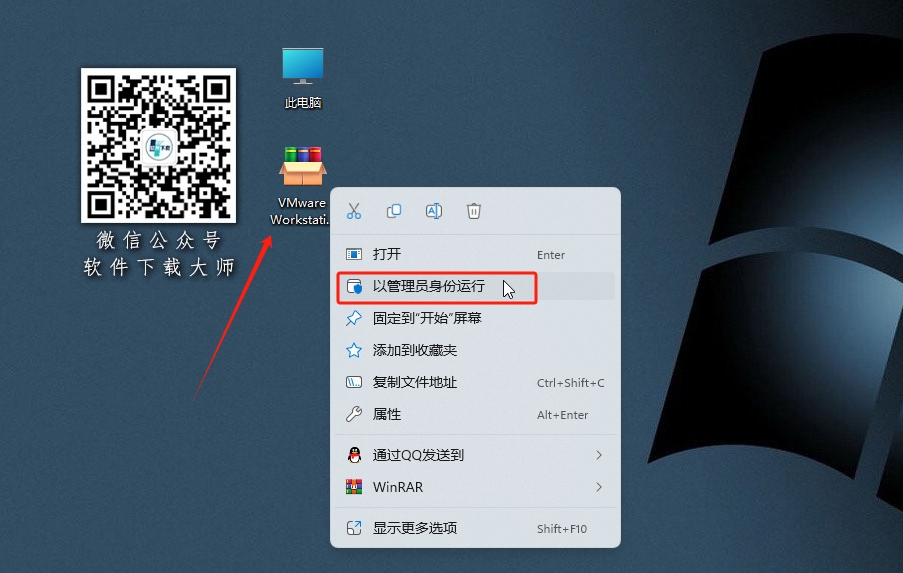Select 固定到"开始"屏幕 option
The image size is (903, 573).
[475, 318]
